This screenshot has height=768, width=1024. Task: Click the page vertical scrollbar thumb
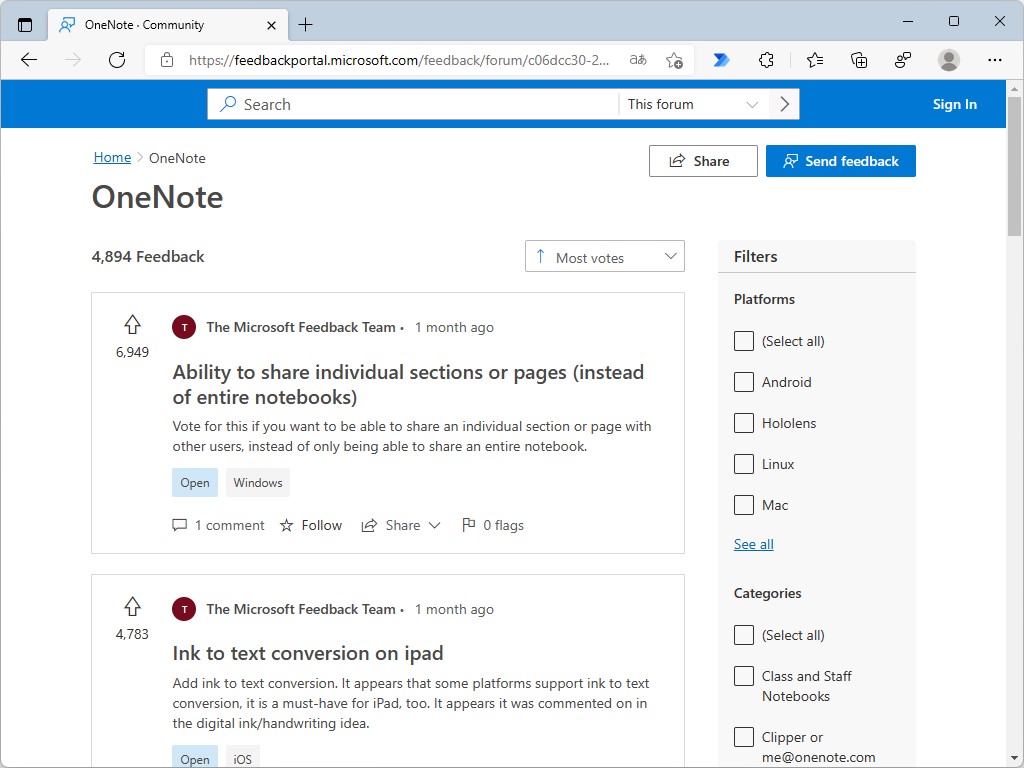(1014, 166)
